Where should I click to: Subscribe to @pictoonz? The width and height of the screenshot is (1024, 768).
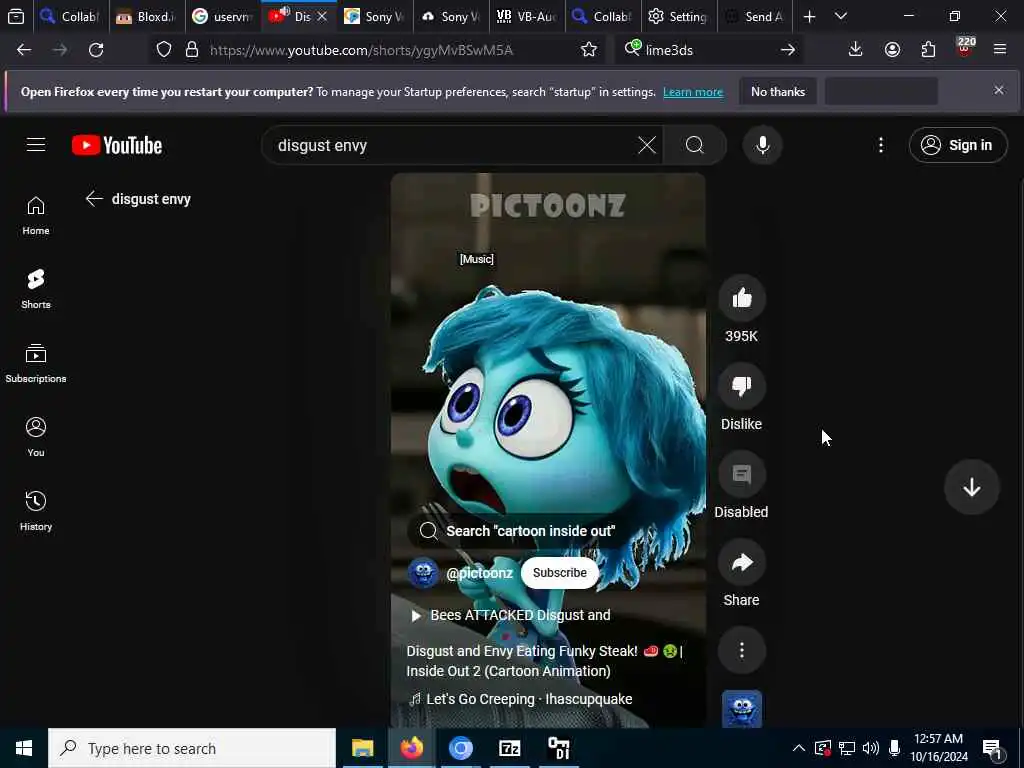[x=560, y=573]
